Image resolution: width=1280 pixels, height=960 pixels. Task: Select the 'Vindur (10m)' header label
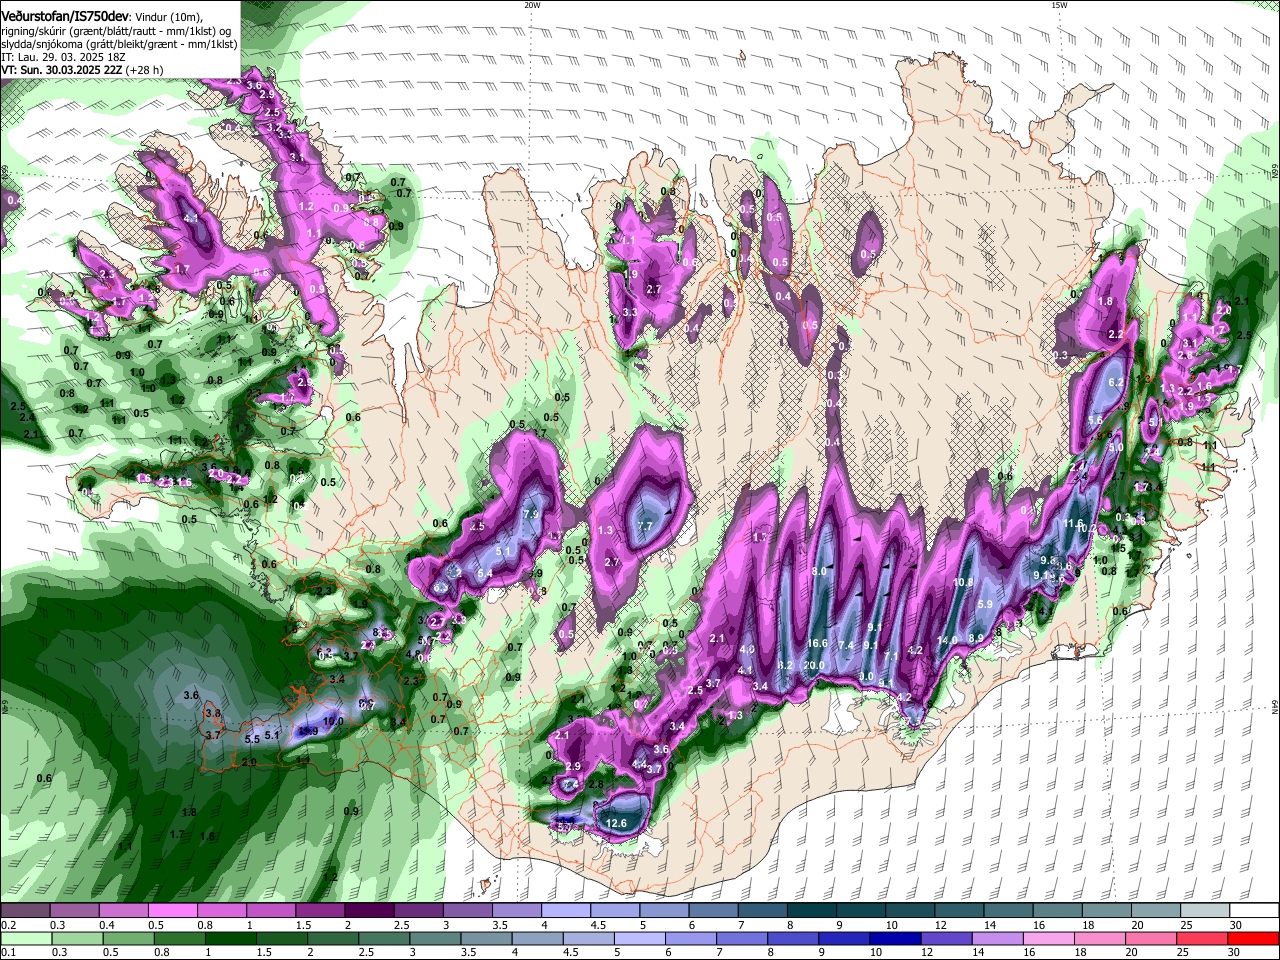coord(168,17)
